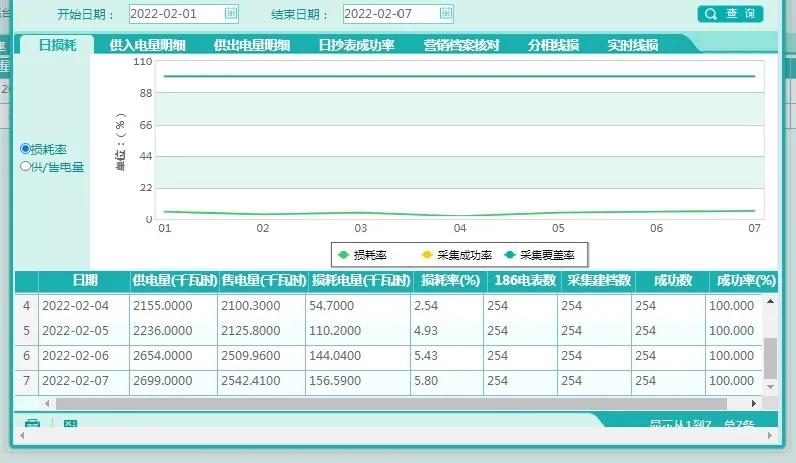Select the 损耗率 radio button
This screenshot has height=463, width=796.
[25, 149]
